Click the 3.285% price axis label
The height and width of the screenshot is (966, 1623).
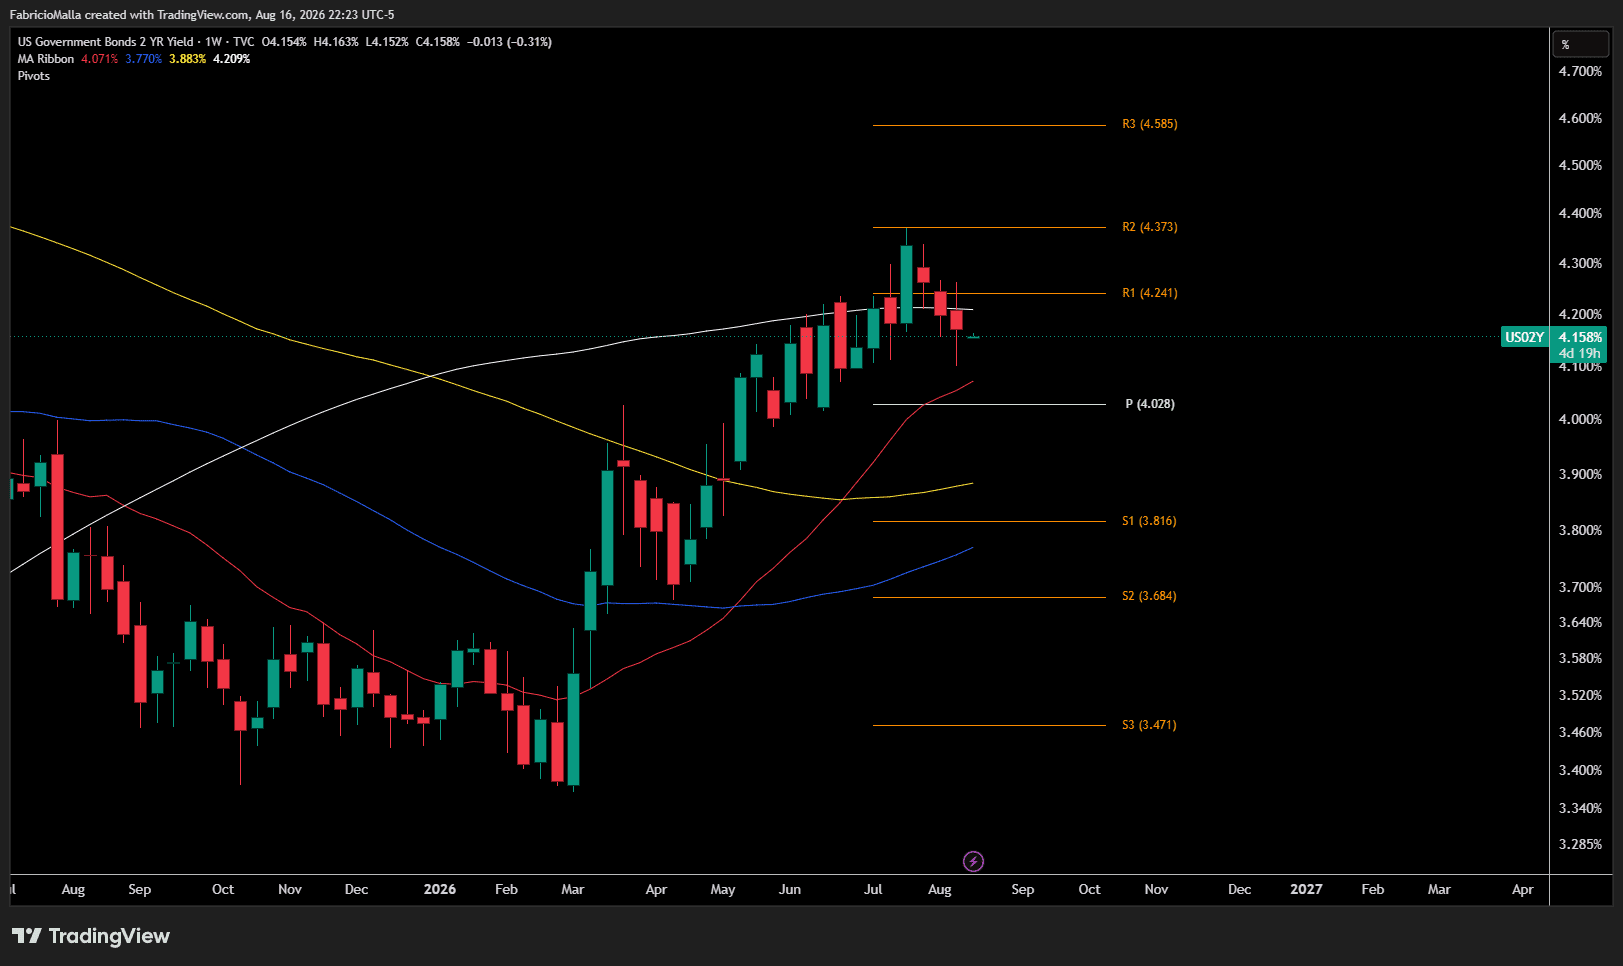click(1580, 844)
